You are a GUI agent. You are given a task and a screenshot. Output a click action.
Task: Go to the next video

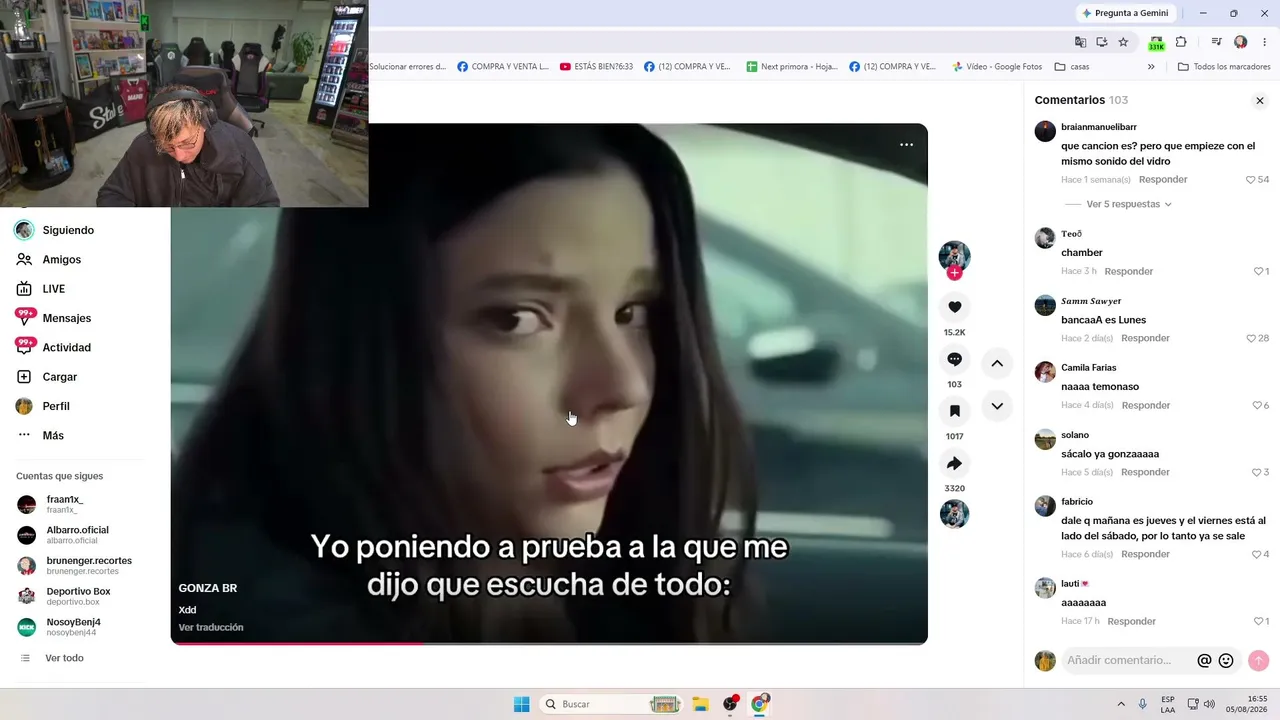(x=997, y=406)
